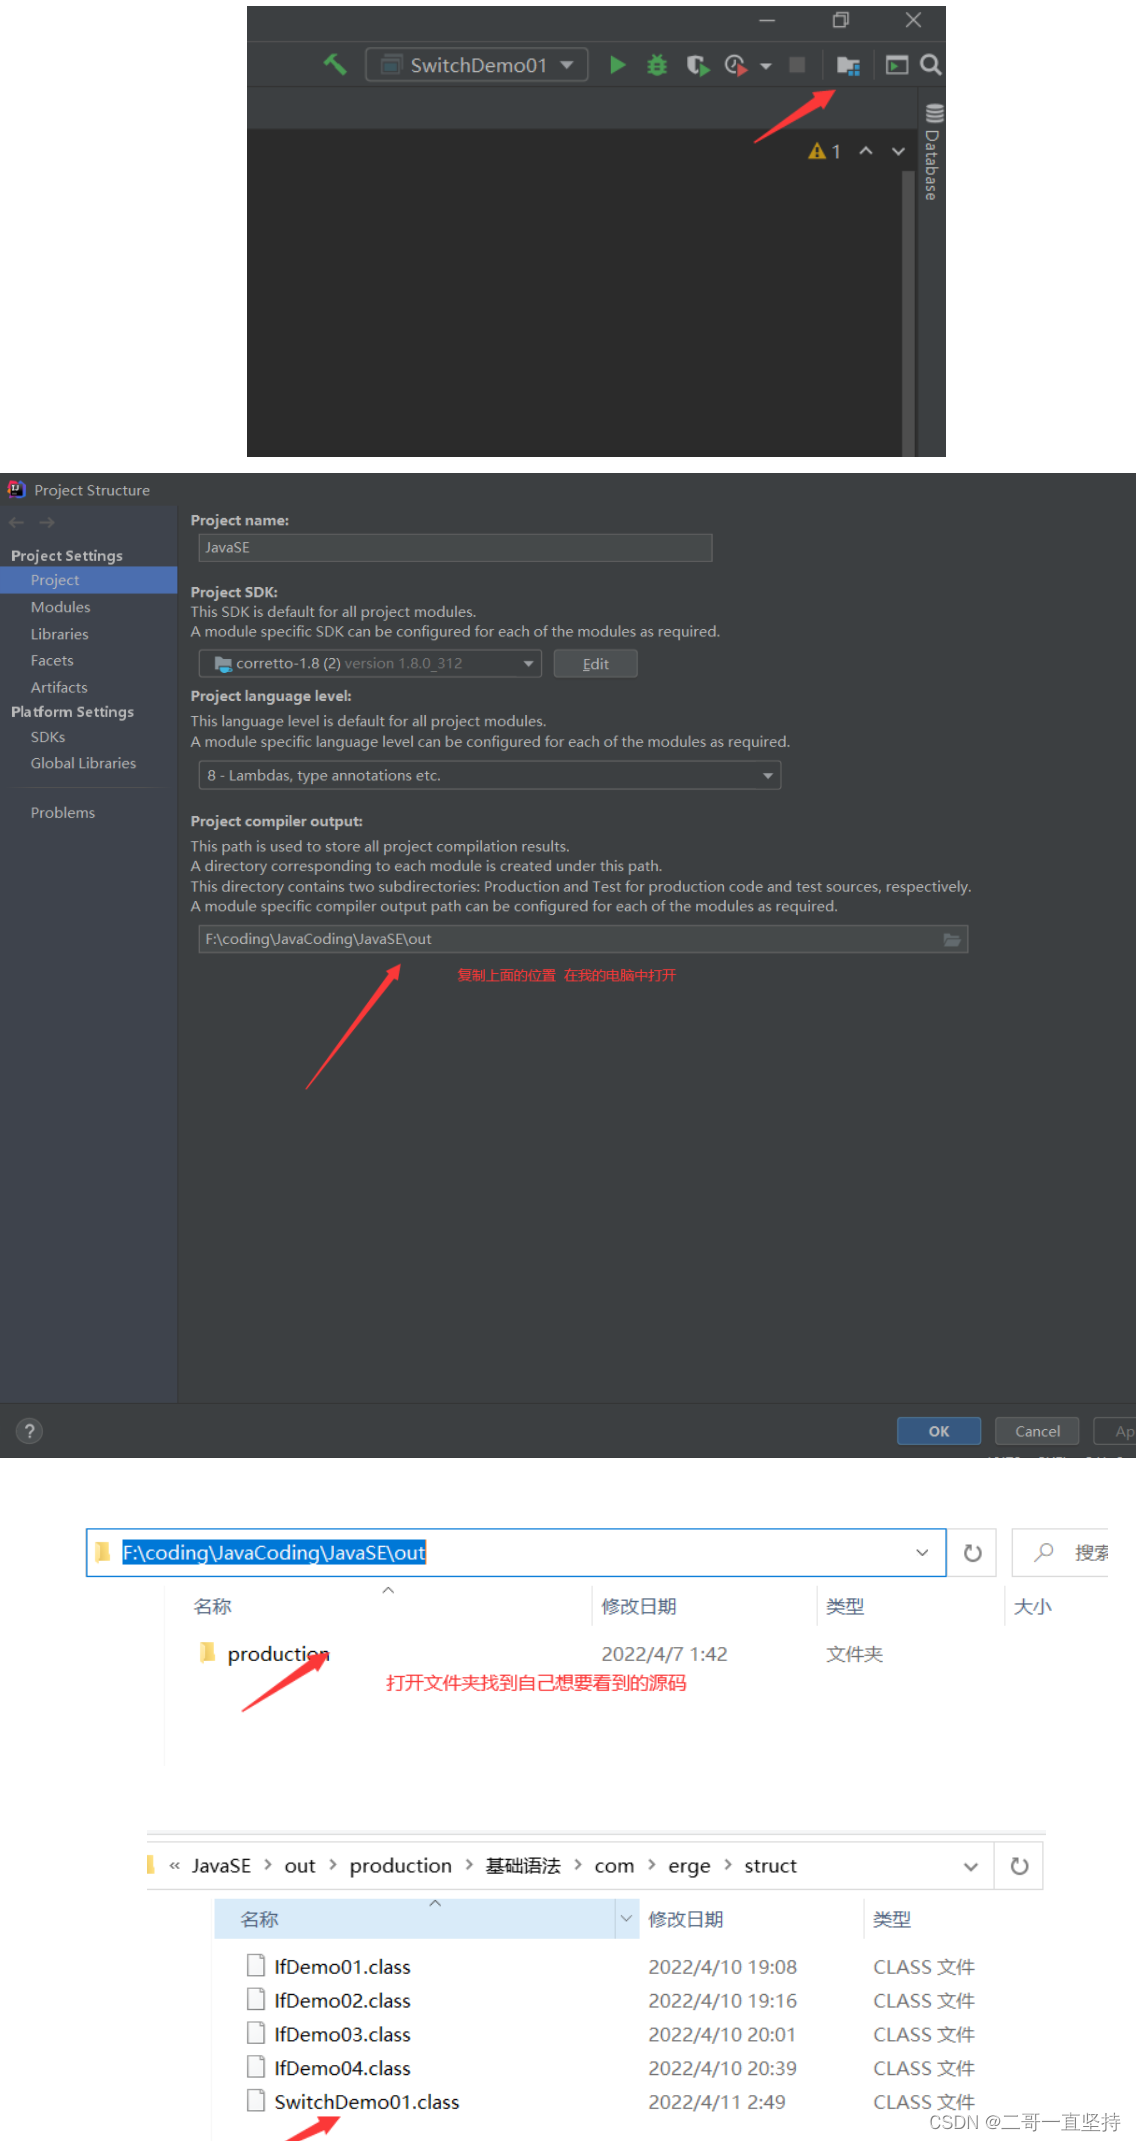Sort by 名称 column in out folder

212,1606
